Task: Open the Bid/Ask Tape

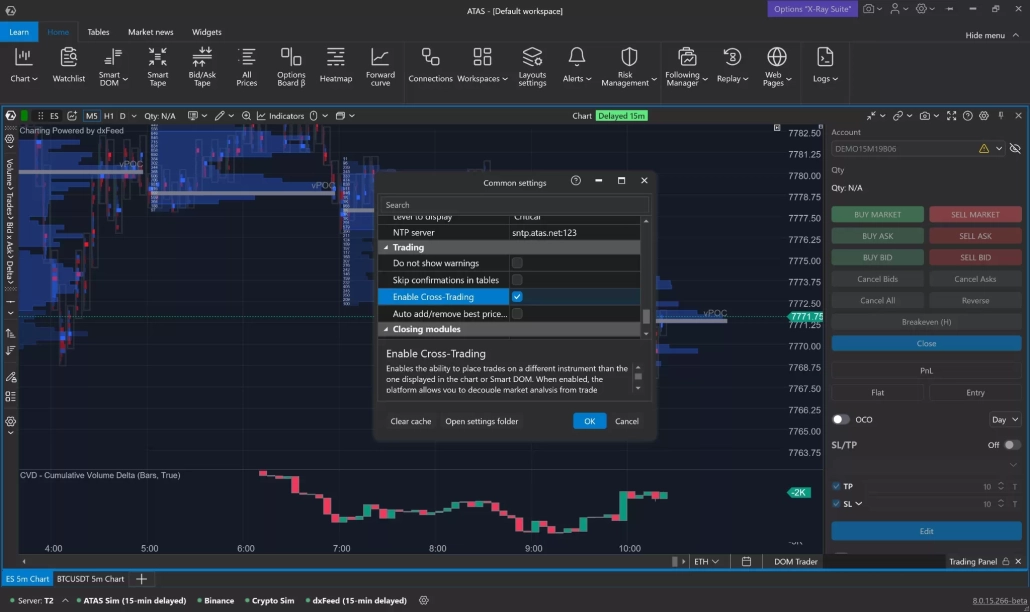Action: [x=202, y=66]
